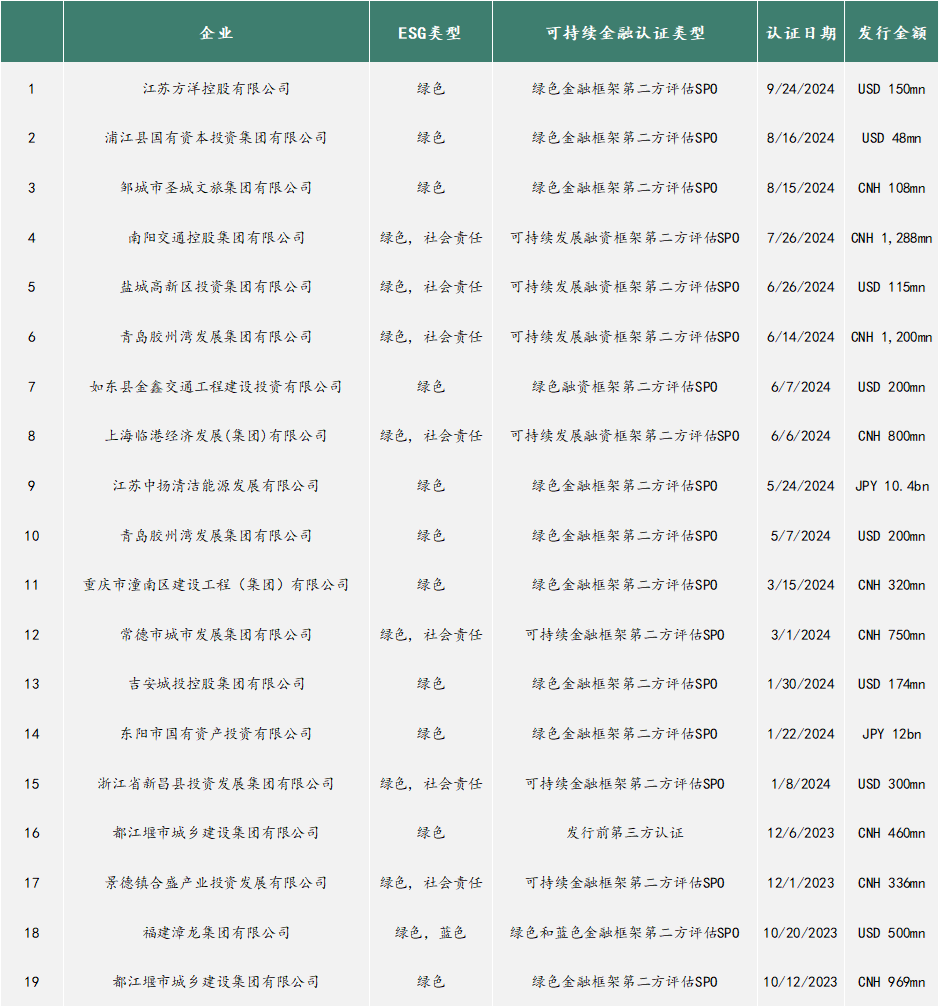The width and height of the screenshot is (940, 1007).
Task: Select the amount USD 174mn
Action: coord(892,684)
